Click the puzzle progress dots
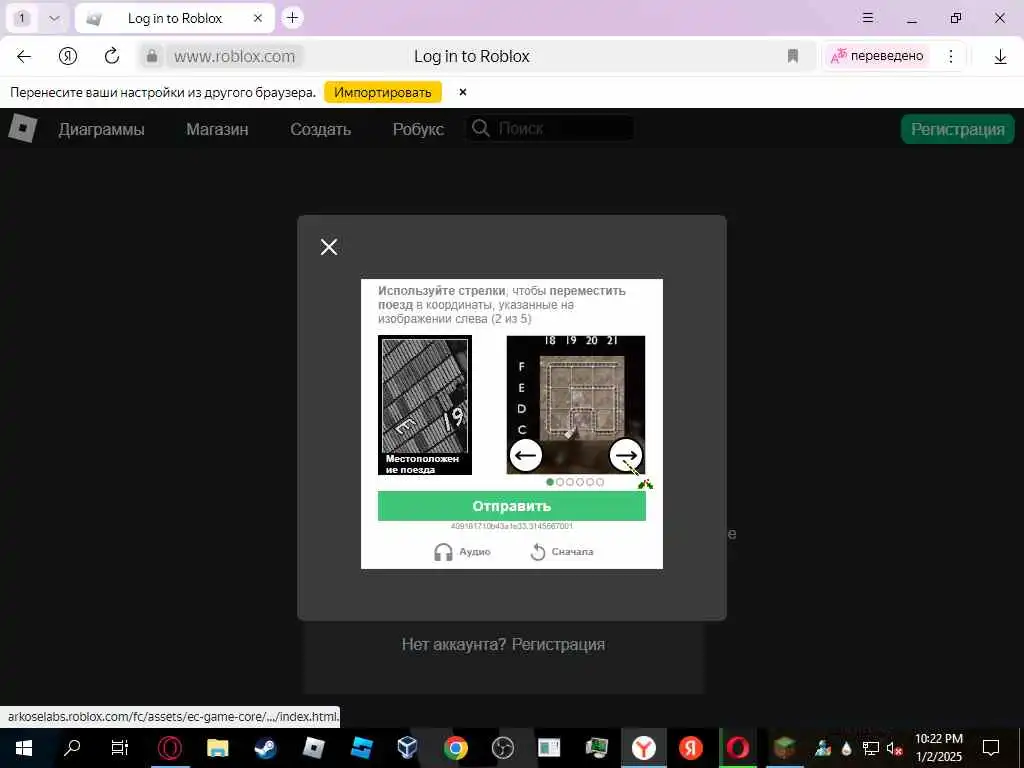The width and height of the screenshot is (1024, 768). click(x=575, y=482)
